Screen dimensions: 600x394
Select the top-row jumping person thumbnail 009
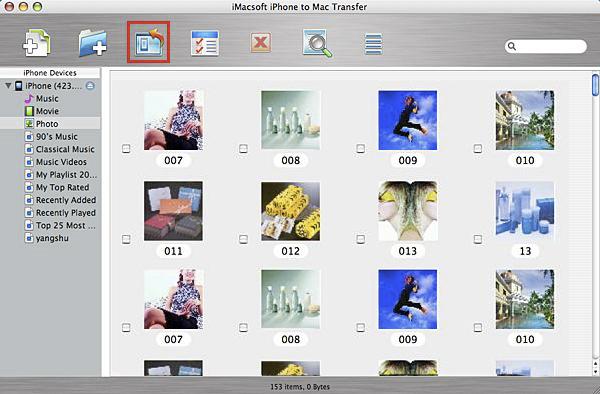[x=408, y=120]
